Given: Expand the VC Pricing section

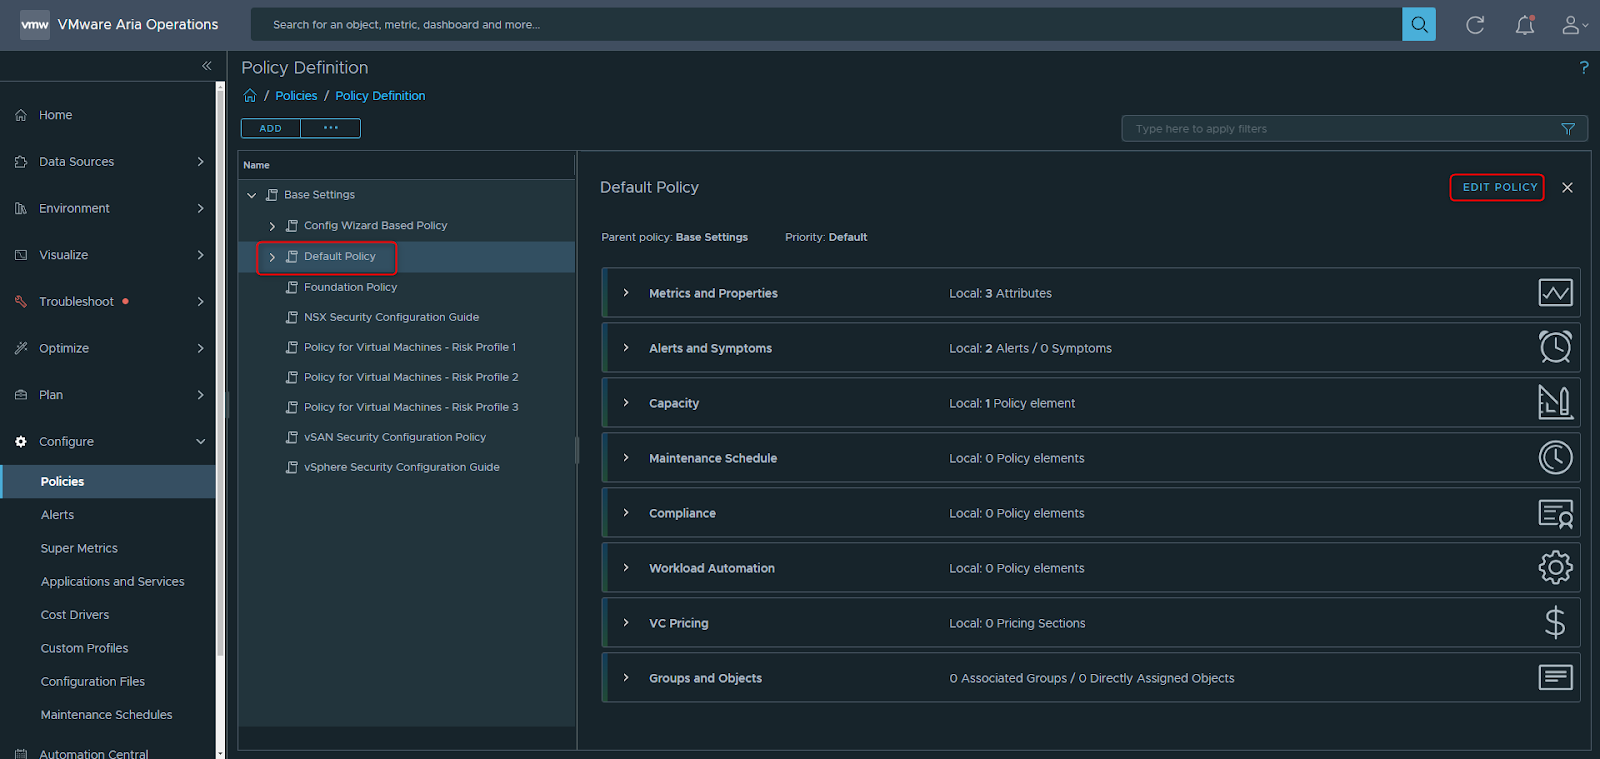Looking at the screenshot, I should pyautogui.click(x=626, y=623).
